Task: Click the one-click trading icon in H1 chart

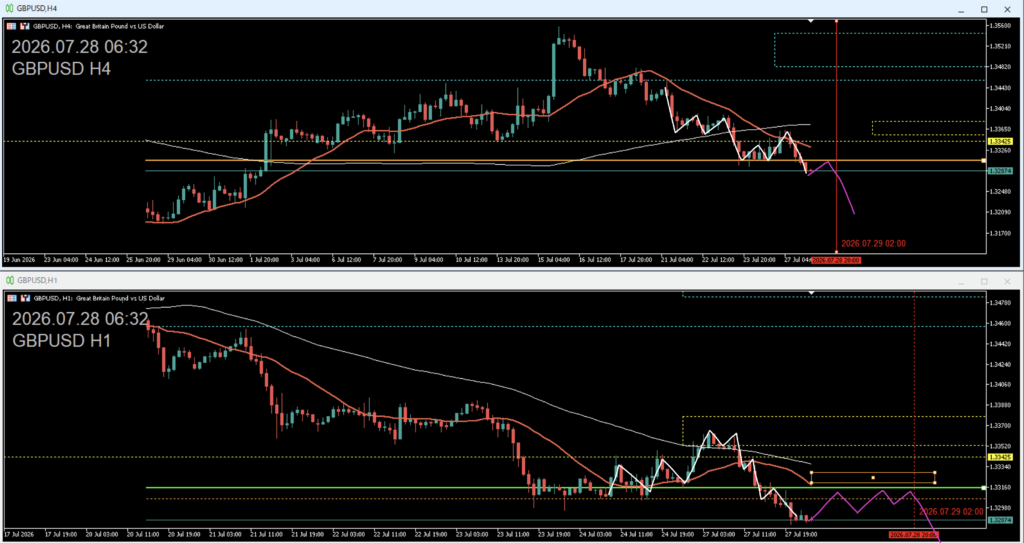Action: pos(25,297)
